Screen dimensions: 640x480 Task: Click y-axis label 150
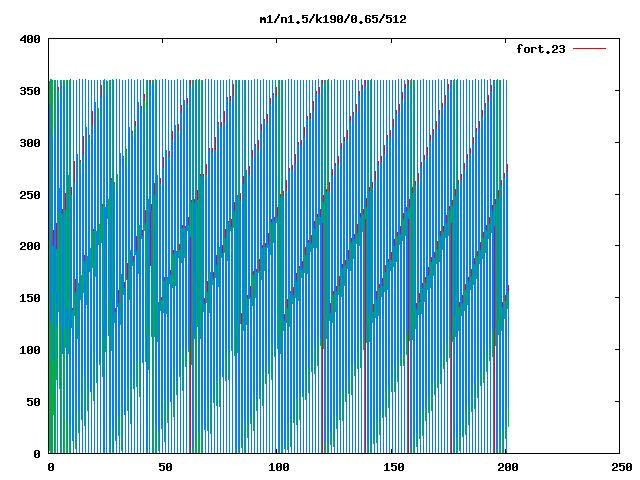tap(30, 298)
